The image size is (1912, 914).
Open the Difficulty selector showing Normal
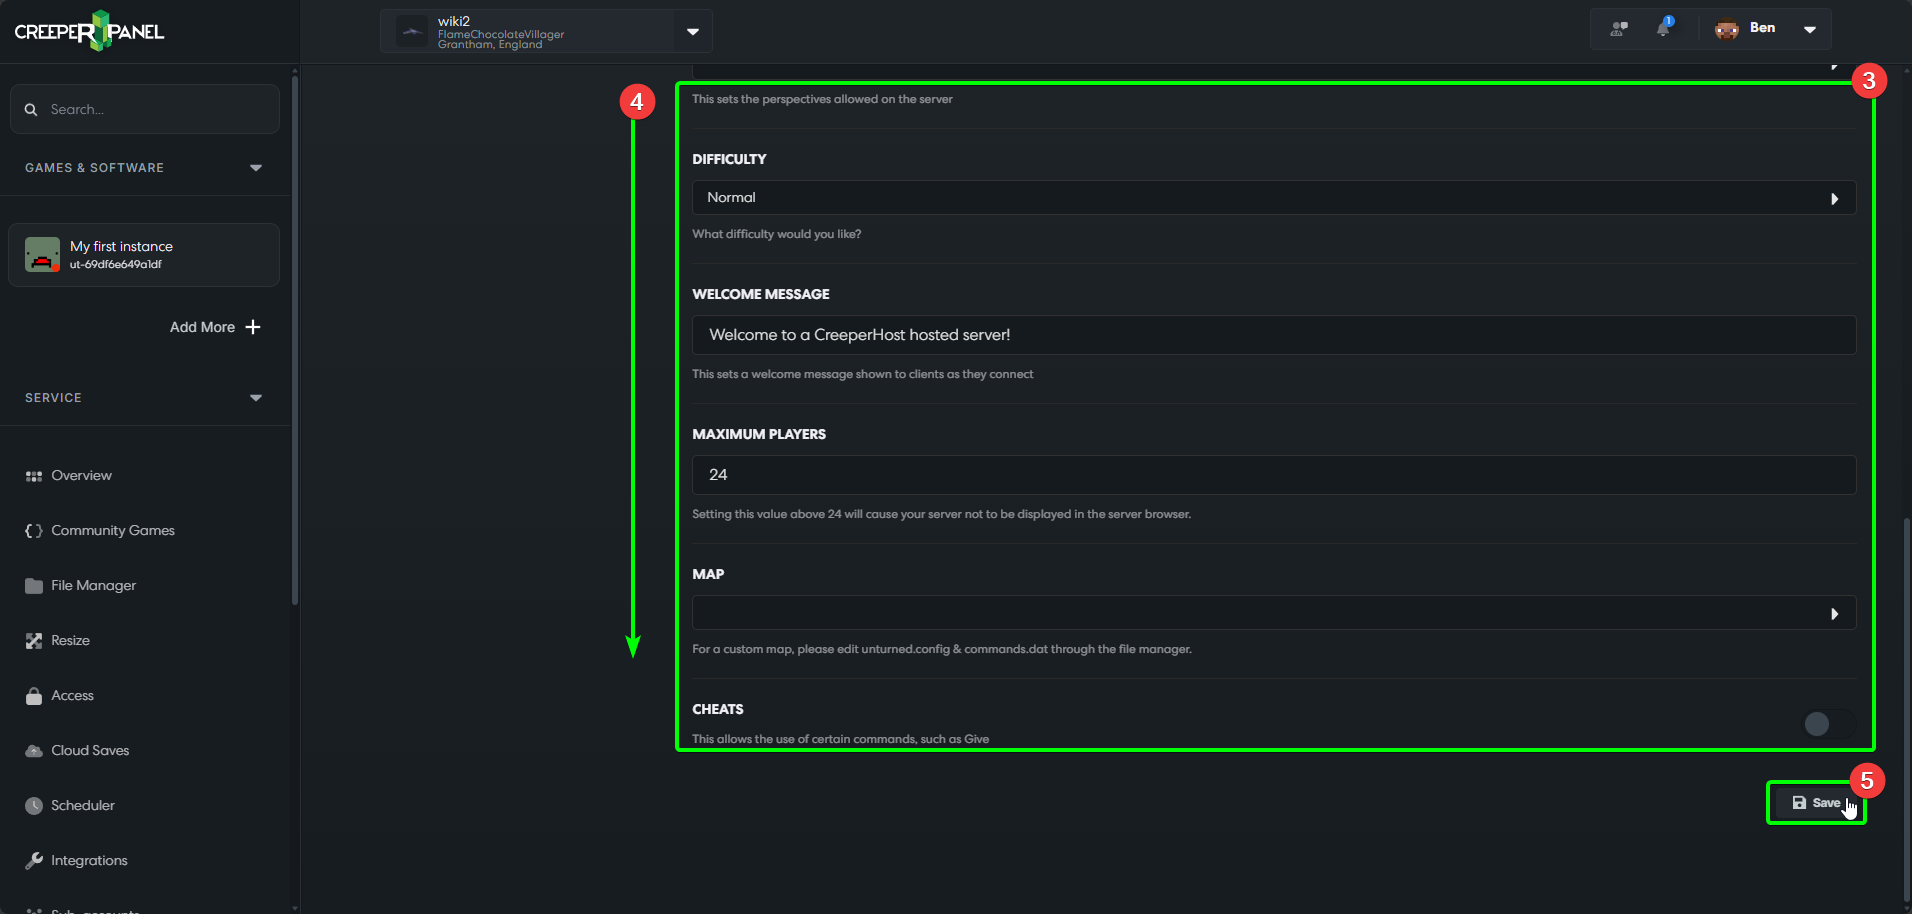tap(1272, 197)
